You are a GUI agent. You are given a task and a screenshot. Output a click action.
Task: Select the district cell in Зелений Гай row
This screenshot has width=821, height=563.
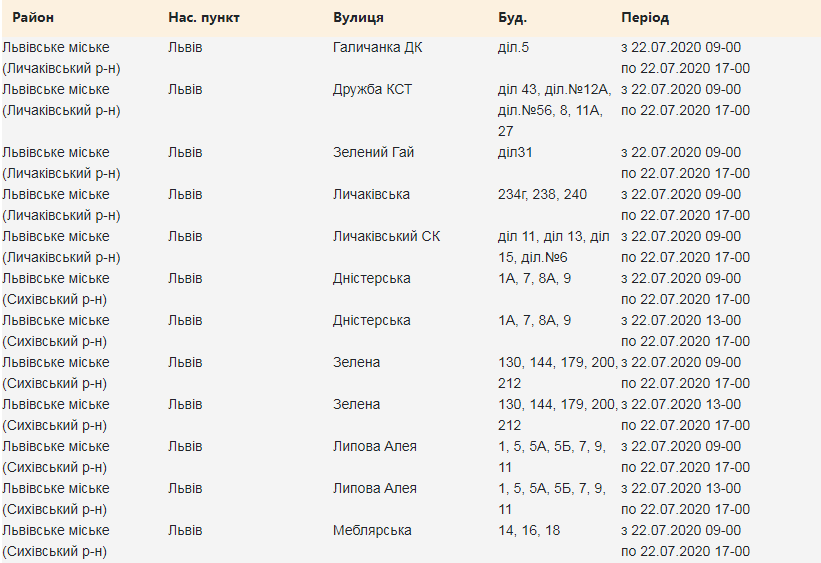coord(62,162)
